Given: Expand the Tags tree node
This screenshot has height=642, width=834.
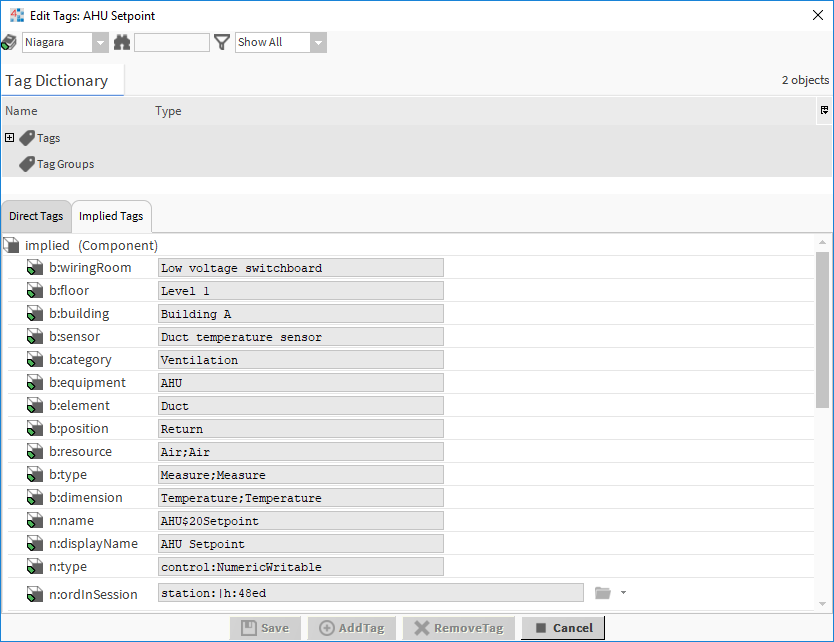Looking at the screenshot, I should 9,138.
